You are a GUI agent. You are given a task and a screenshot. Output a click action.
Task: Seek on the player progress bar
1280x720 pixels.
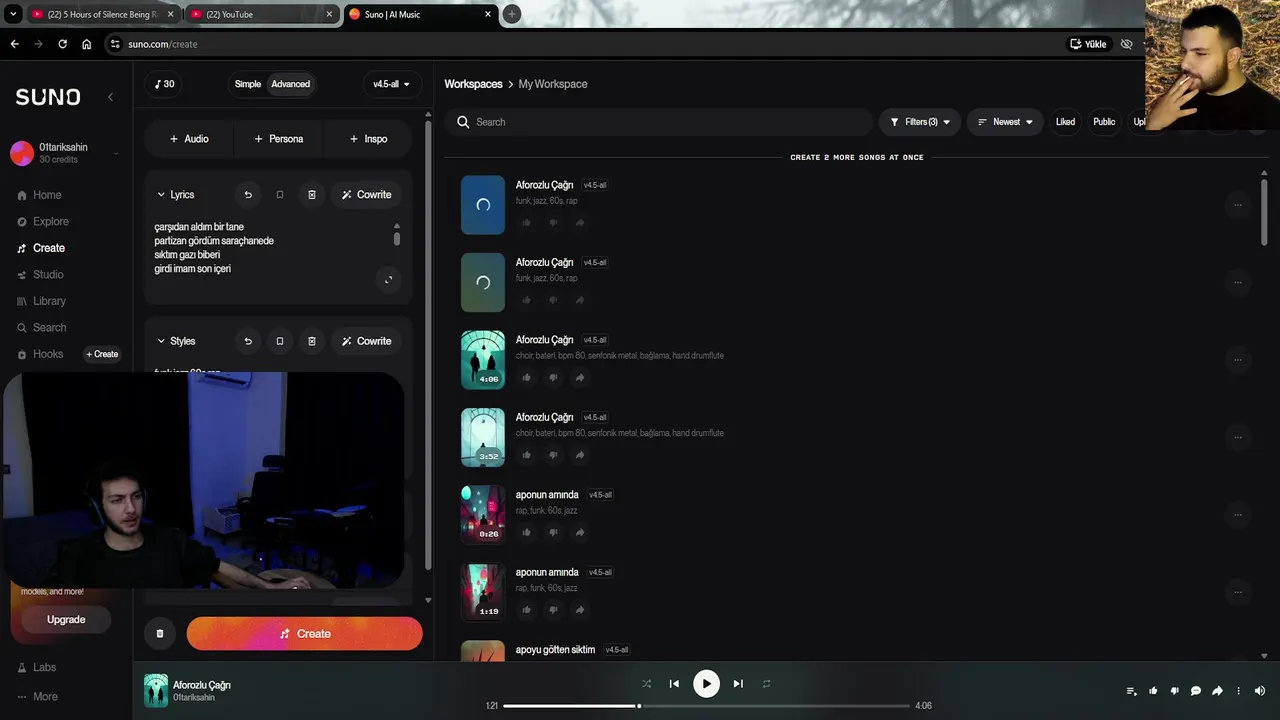(705, 706)
